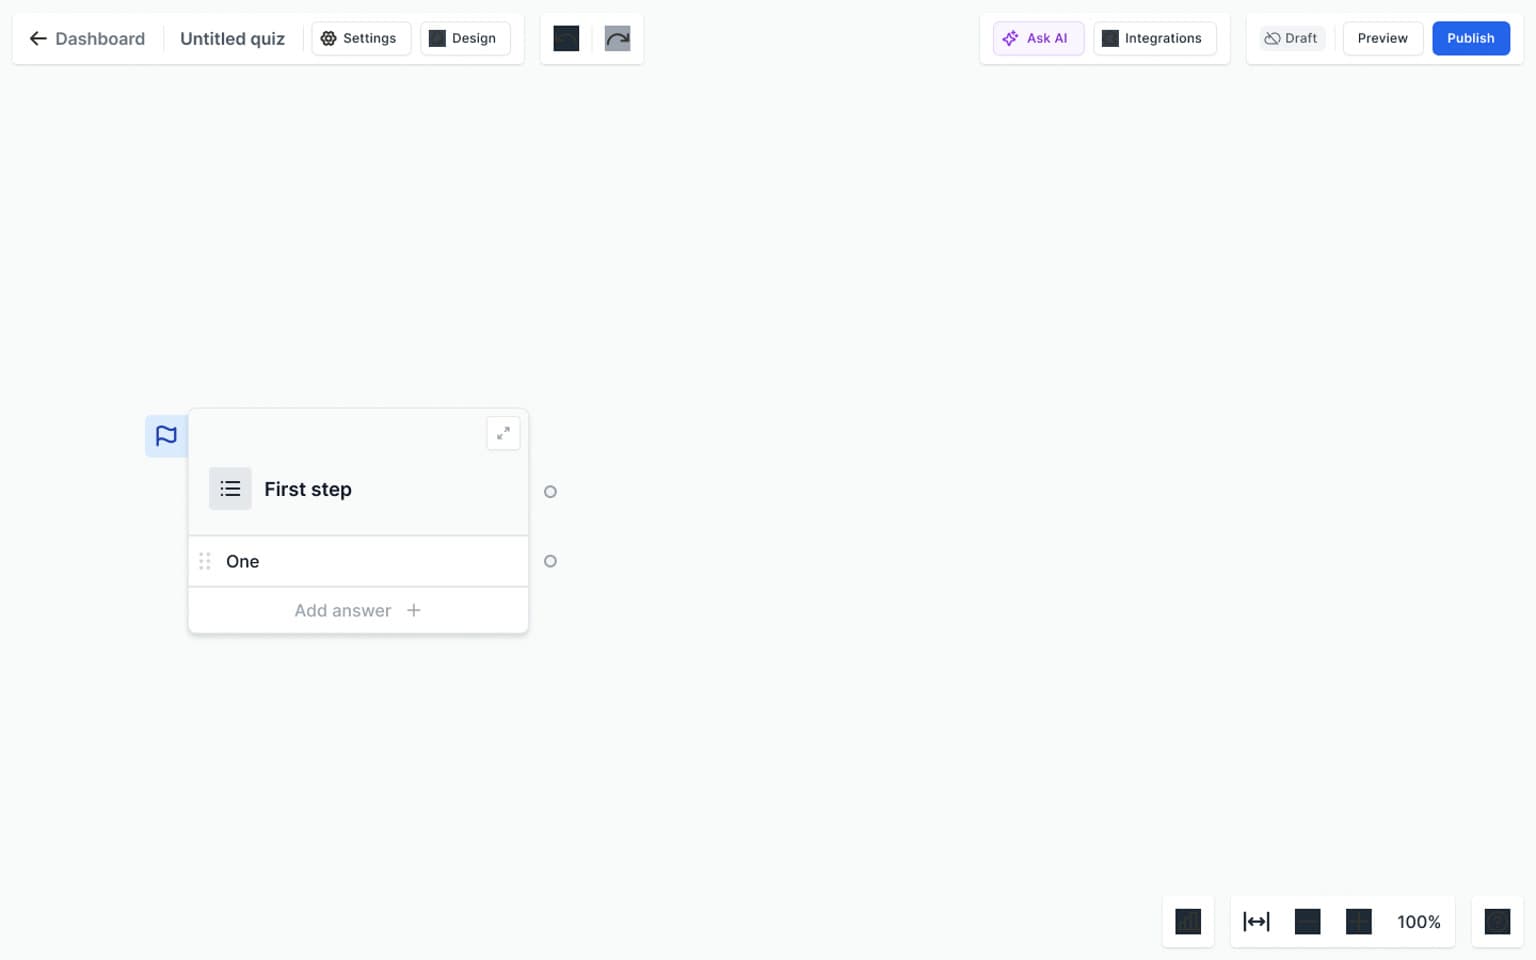
Task: Click the start flag icon
Action: point(166,436)
